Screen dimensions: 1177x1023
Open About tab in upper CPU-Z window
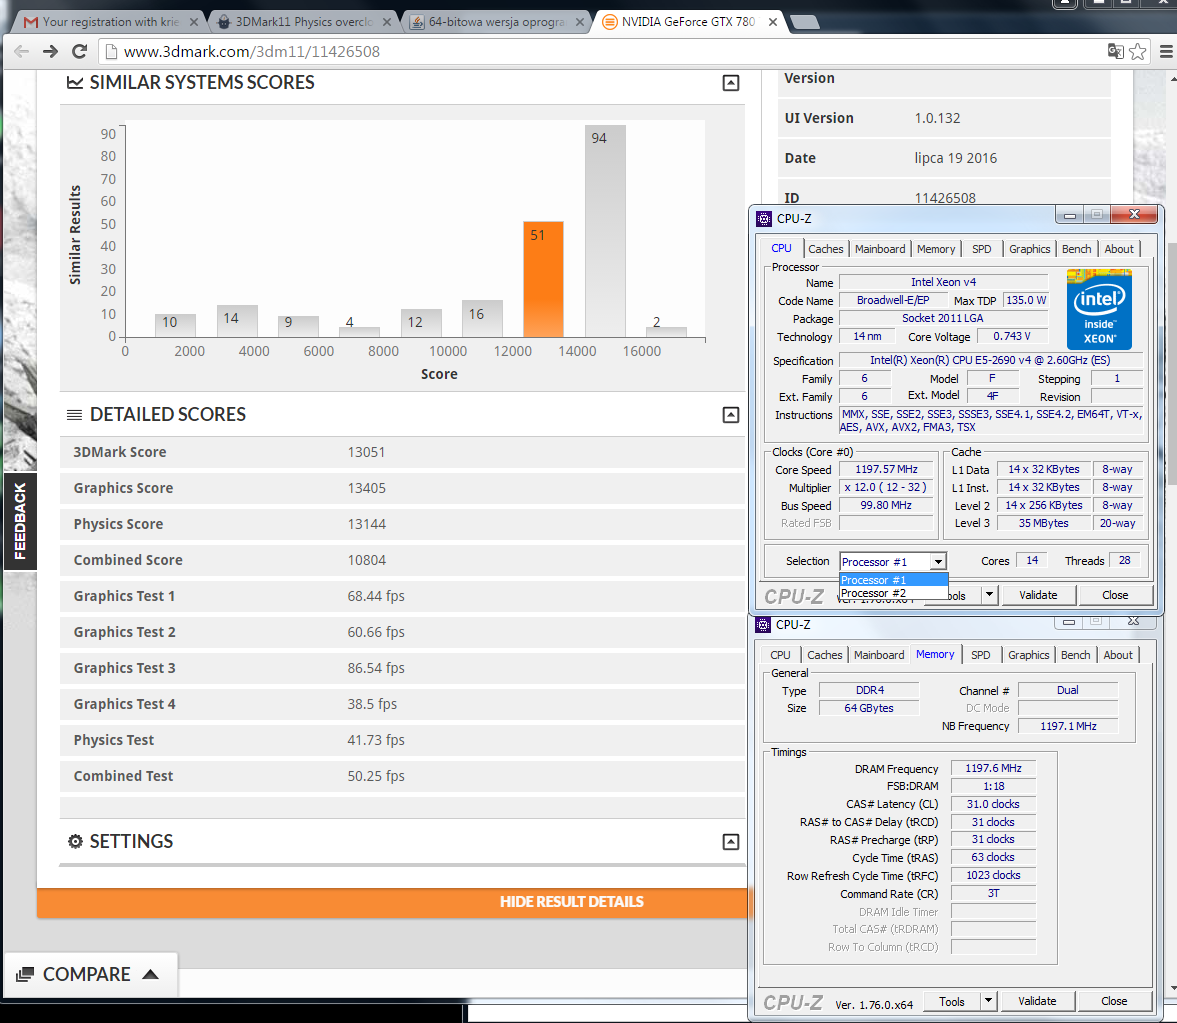1118,248
